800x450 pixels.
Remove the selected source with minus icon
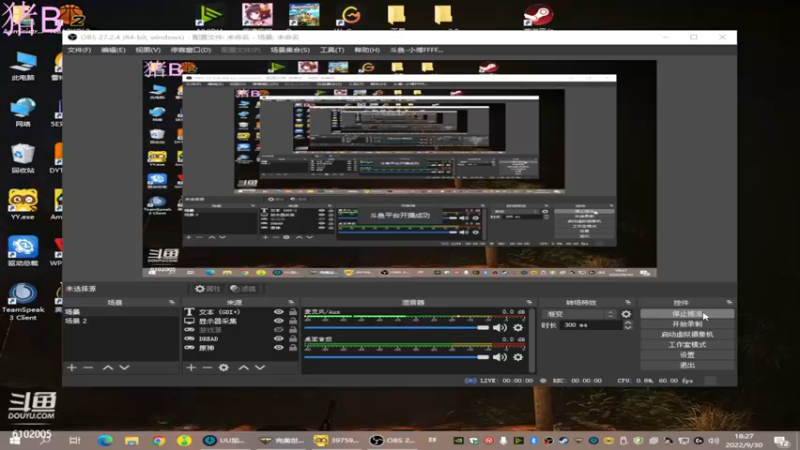(207, 367)
